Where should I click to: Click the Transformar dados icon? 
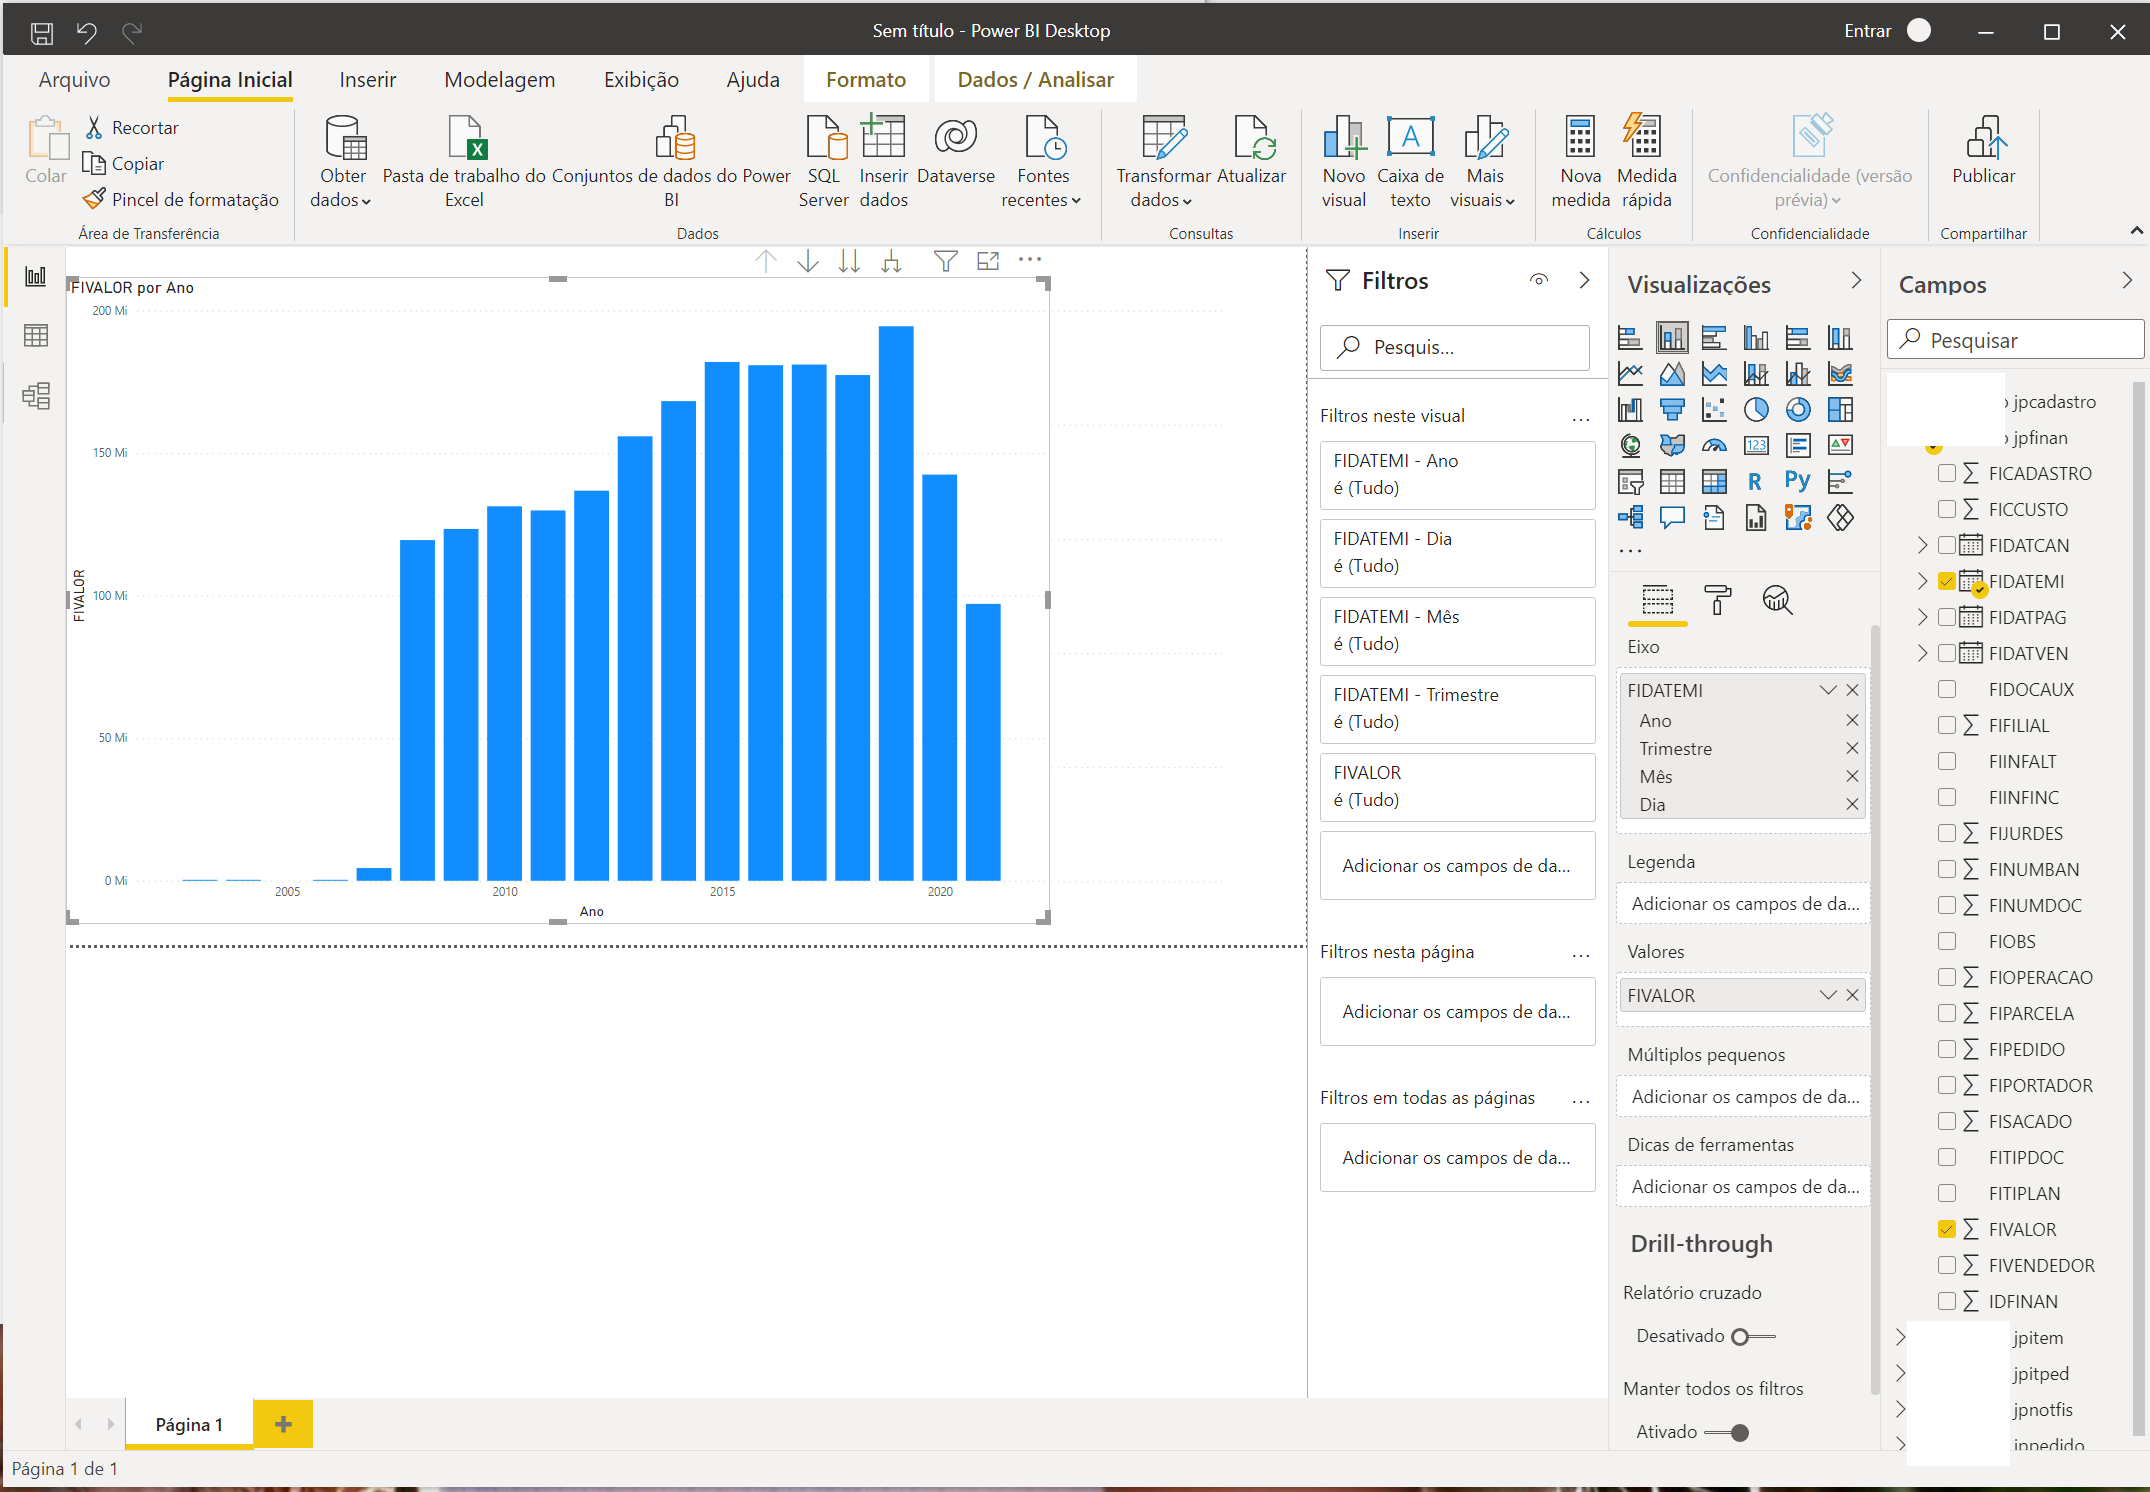click(1163, 139)
